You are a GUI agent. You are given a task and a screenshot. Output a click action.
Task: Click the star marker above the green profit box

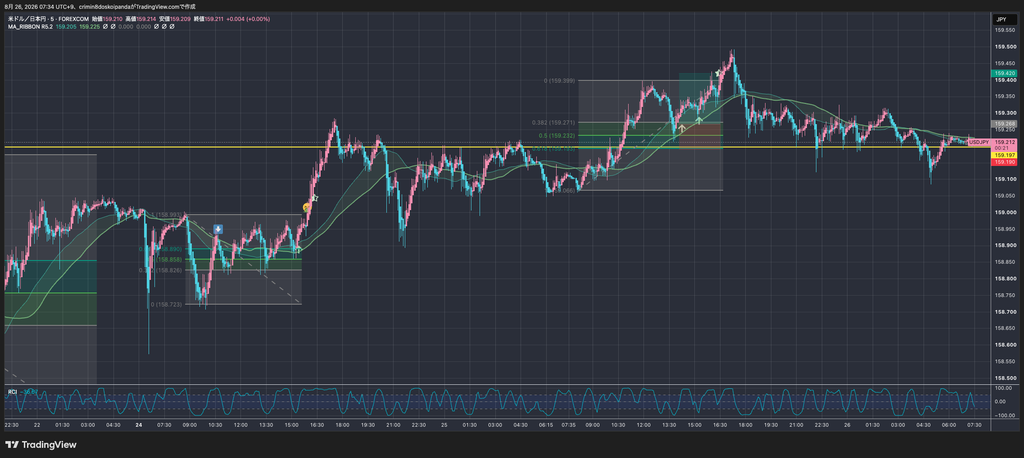(x=718, y=73)
